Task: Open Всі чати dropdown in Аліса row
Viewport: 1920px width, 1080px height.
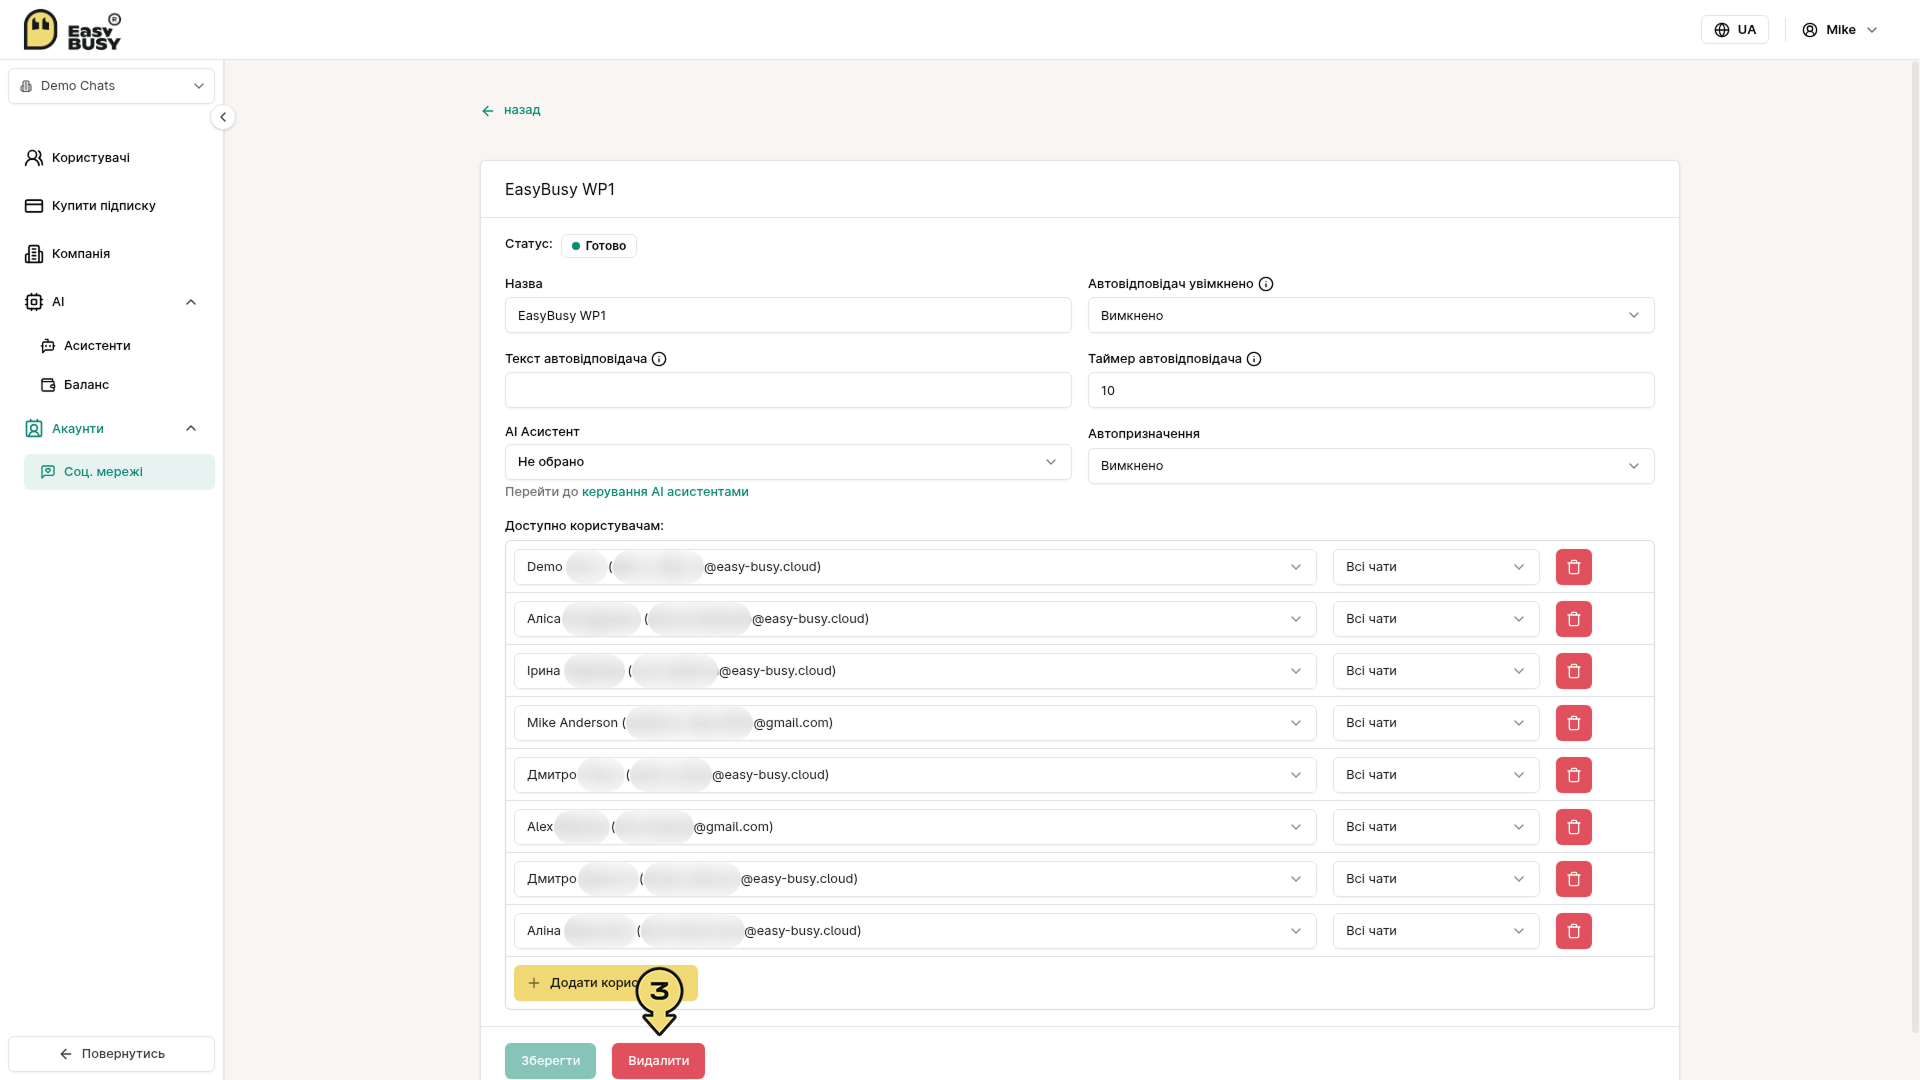Action: click(x=1436, y=619)
